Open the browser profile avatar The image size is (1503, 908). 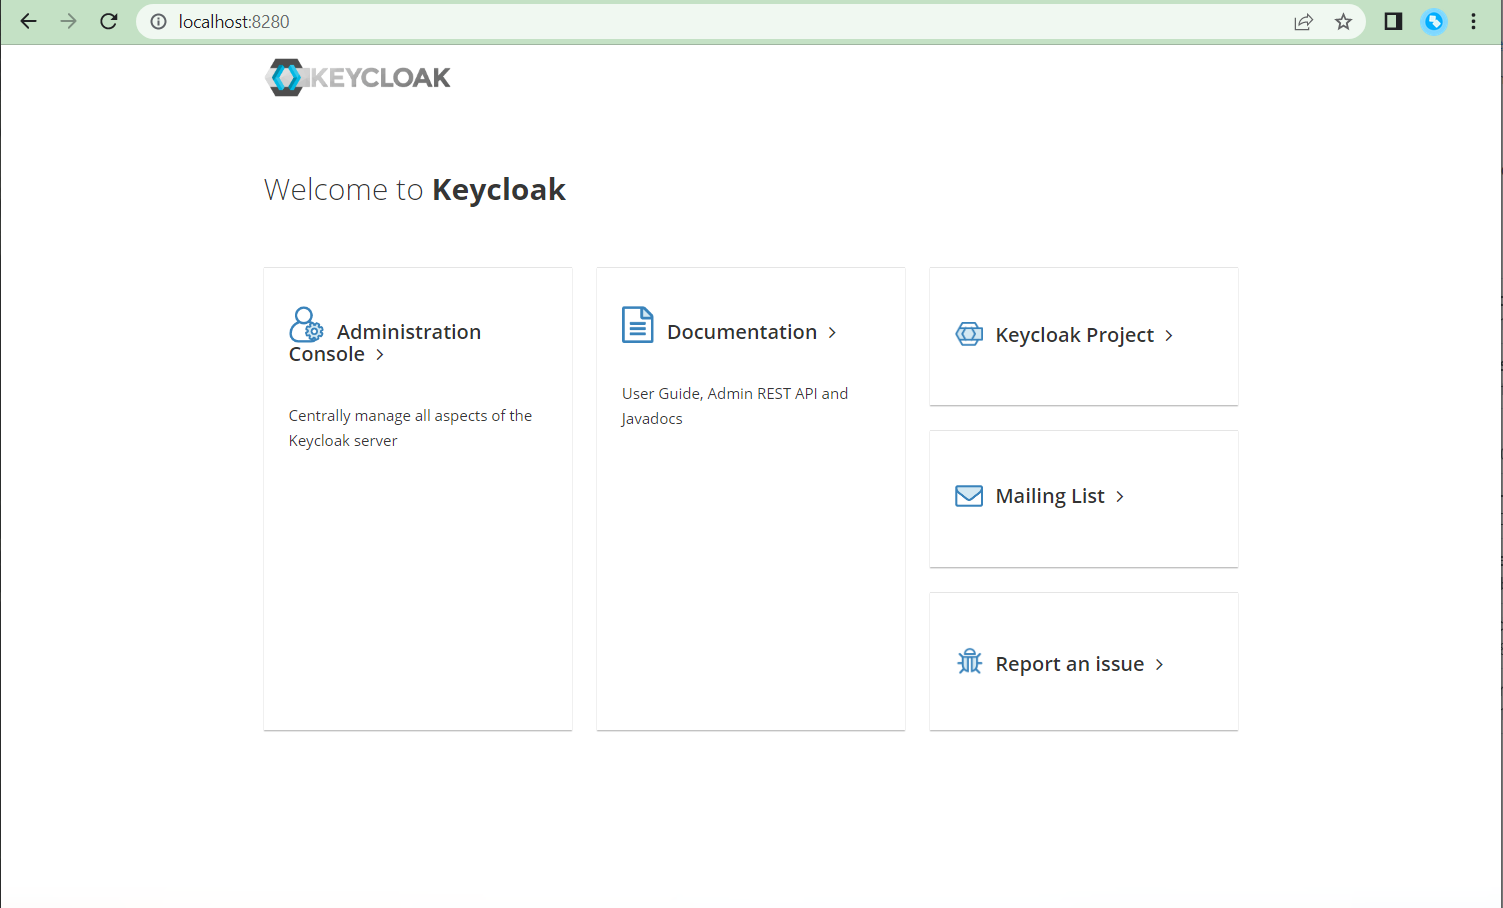[x=1434, y=21]
